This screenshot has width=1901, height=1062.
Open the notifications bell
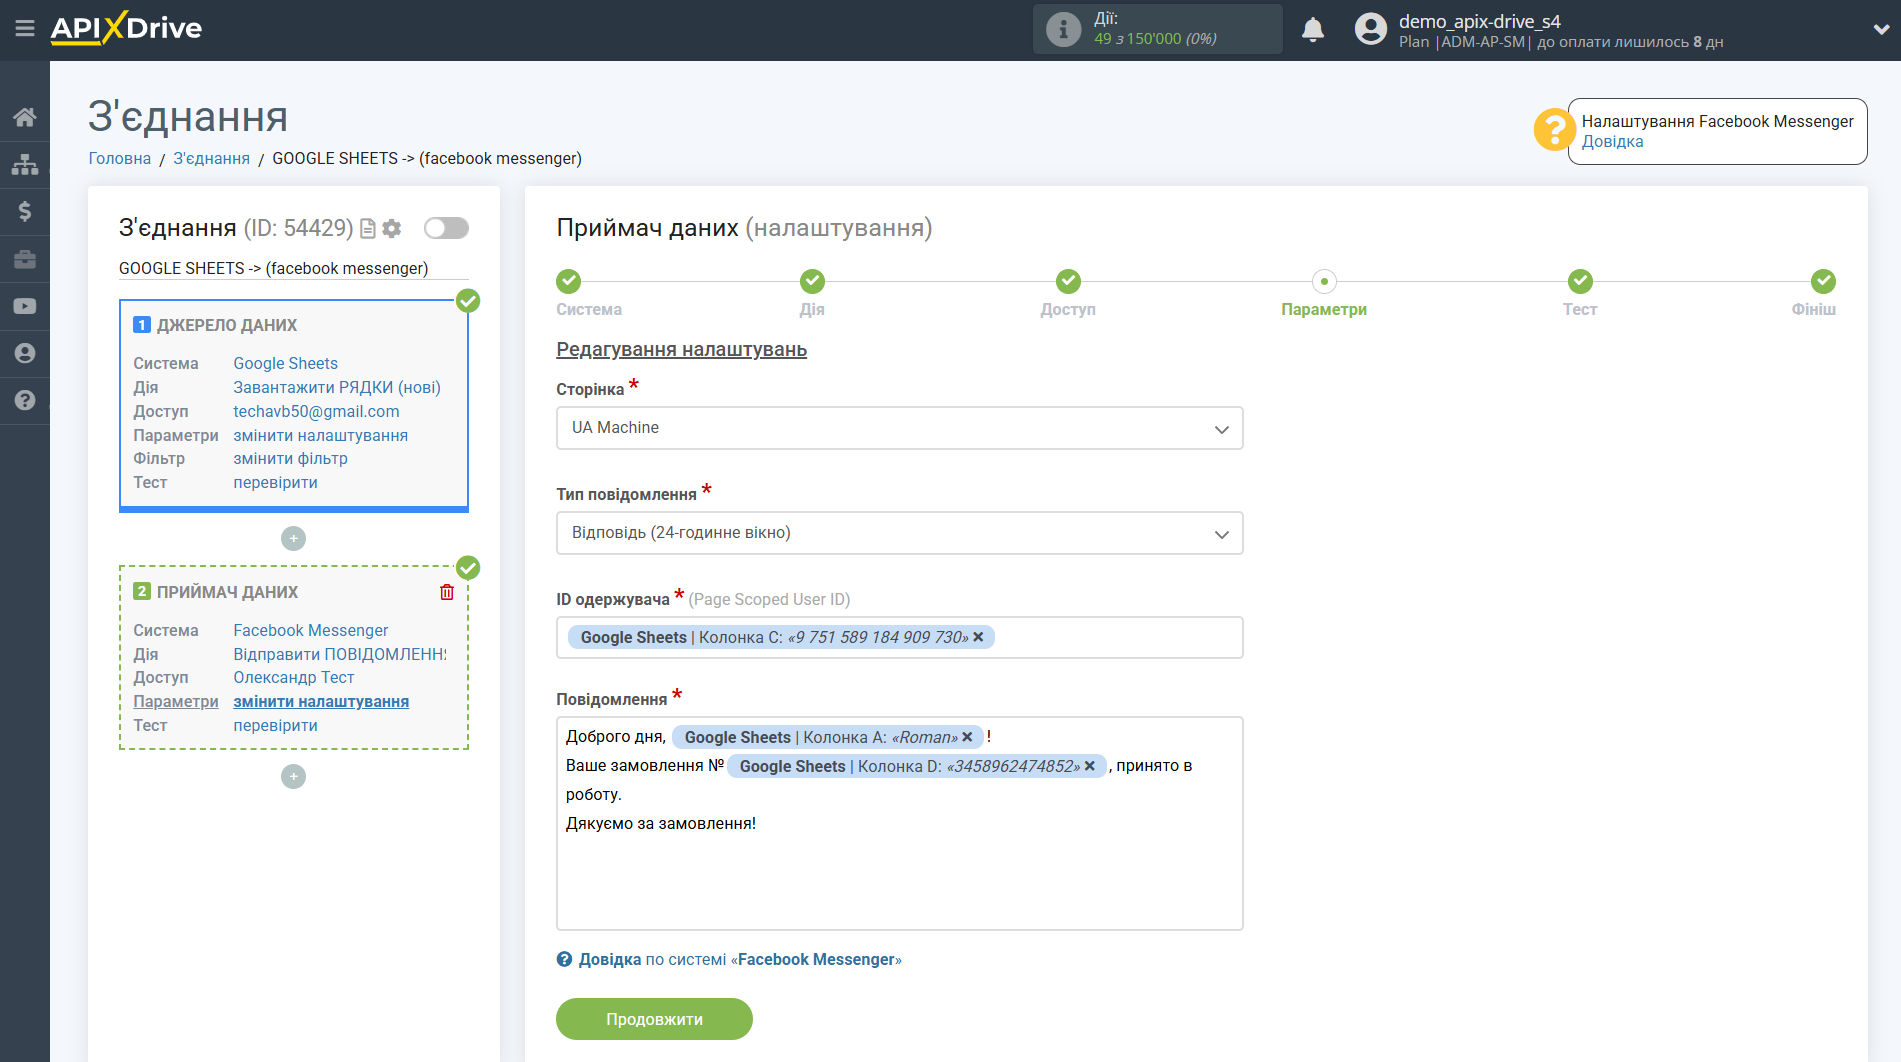point(1313,29)
